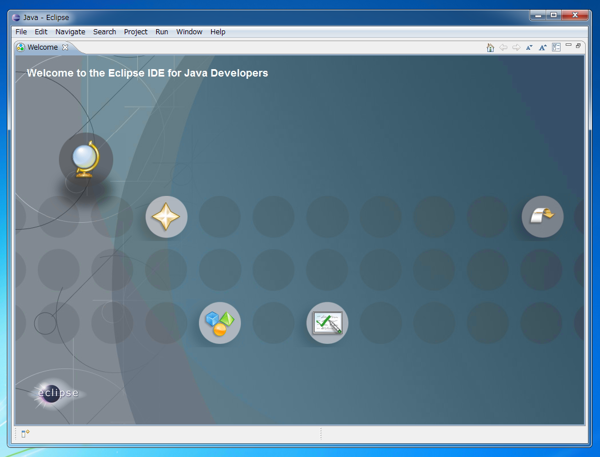
Task: Open the What's New star icon
Action: [166, 217]
